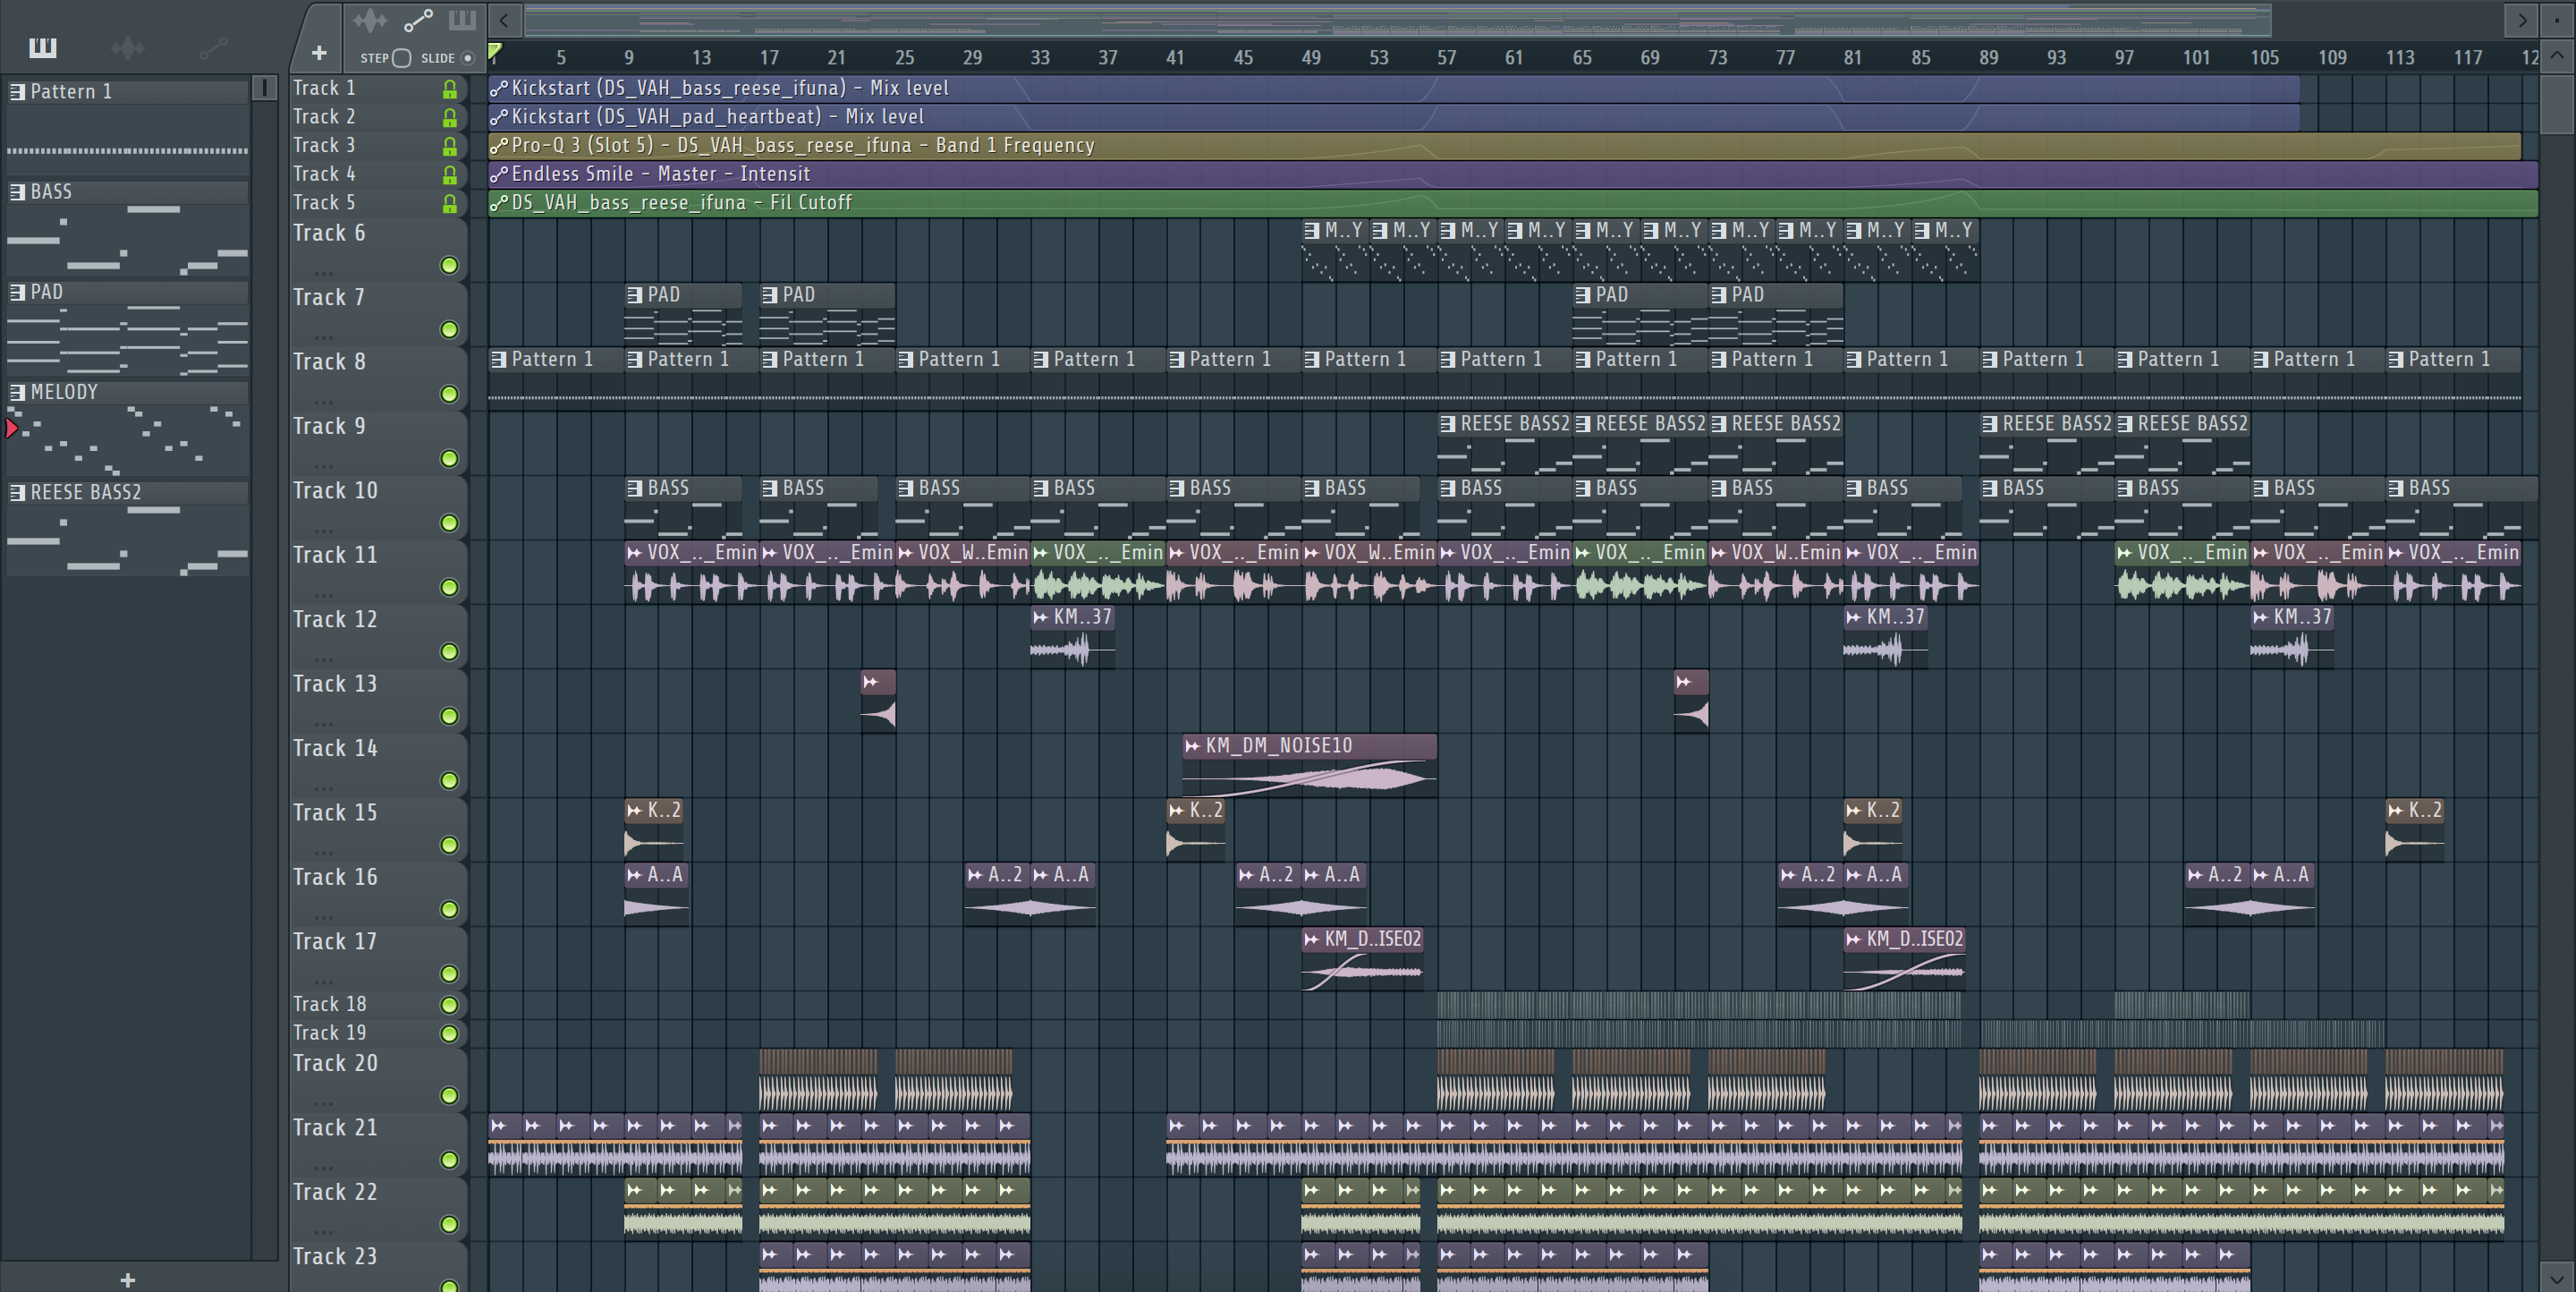2576x1292 pixels.
Task: Click the right arrow of horizontal scroll overview
Action: click(2521, 20)
